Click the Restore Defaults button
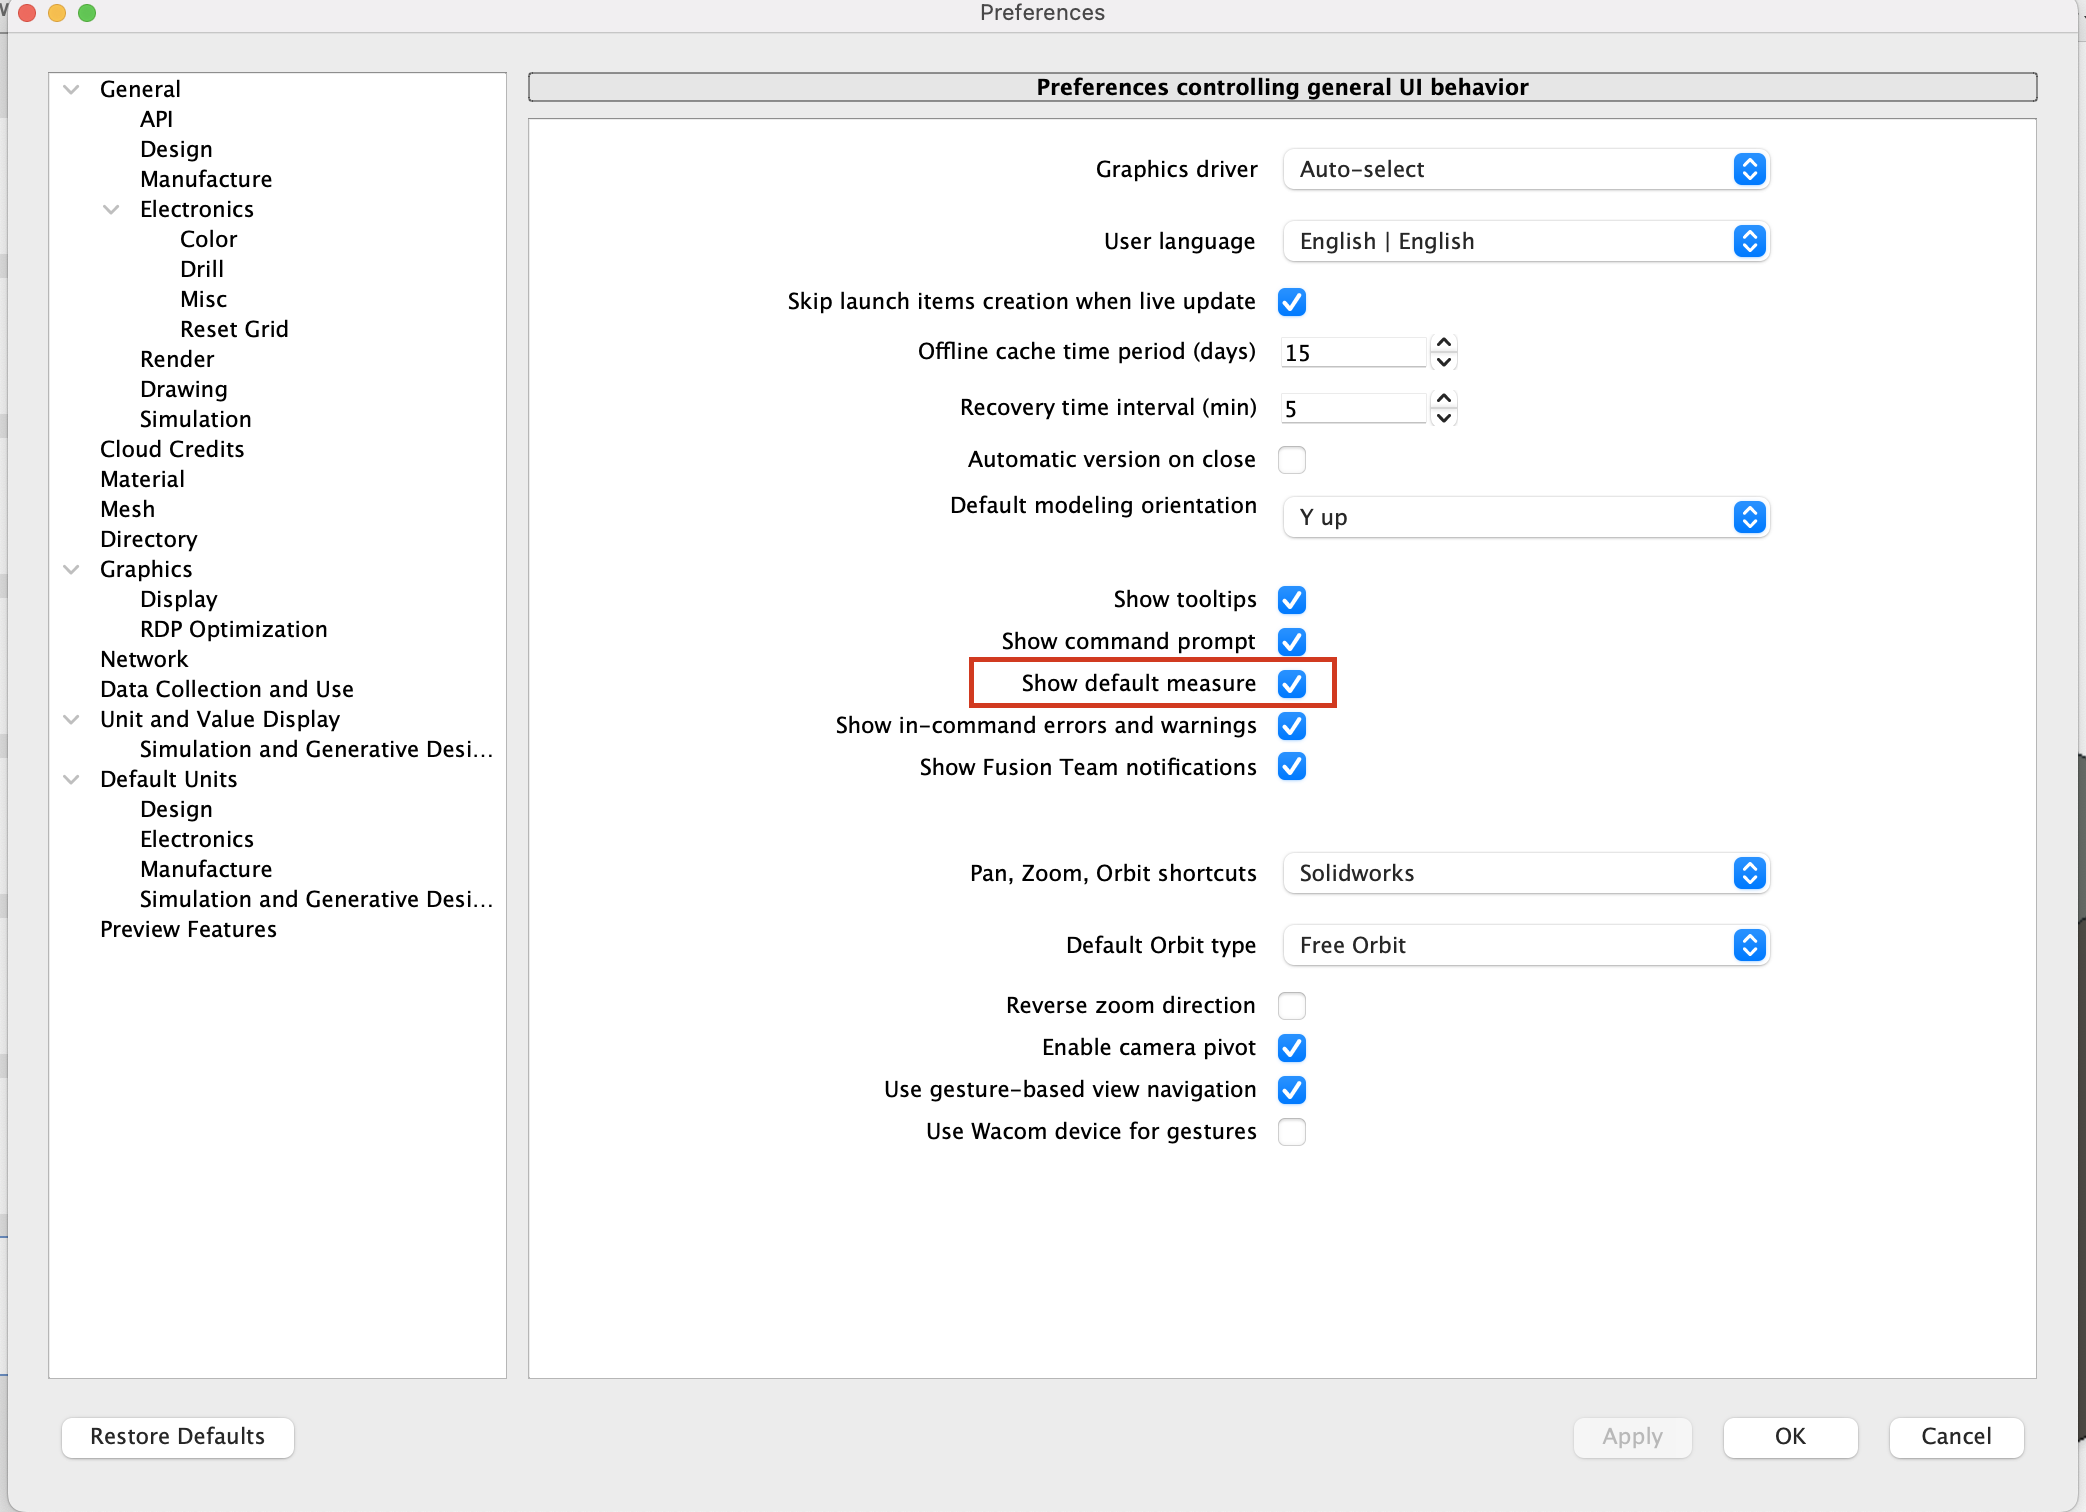This screenshot has height=1512, width=2086. click(178, 1437)
